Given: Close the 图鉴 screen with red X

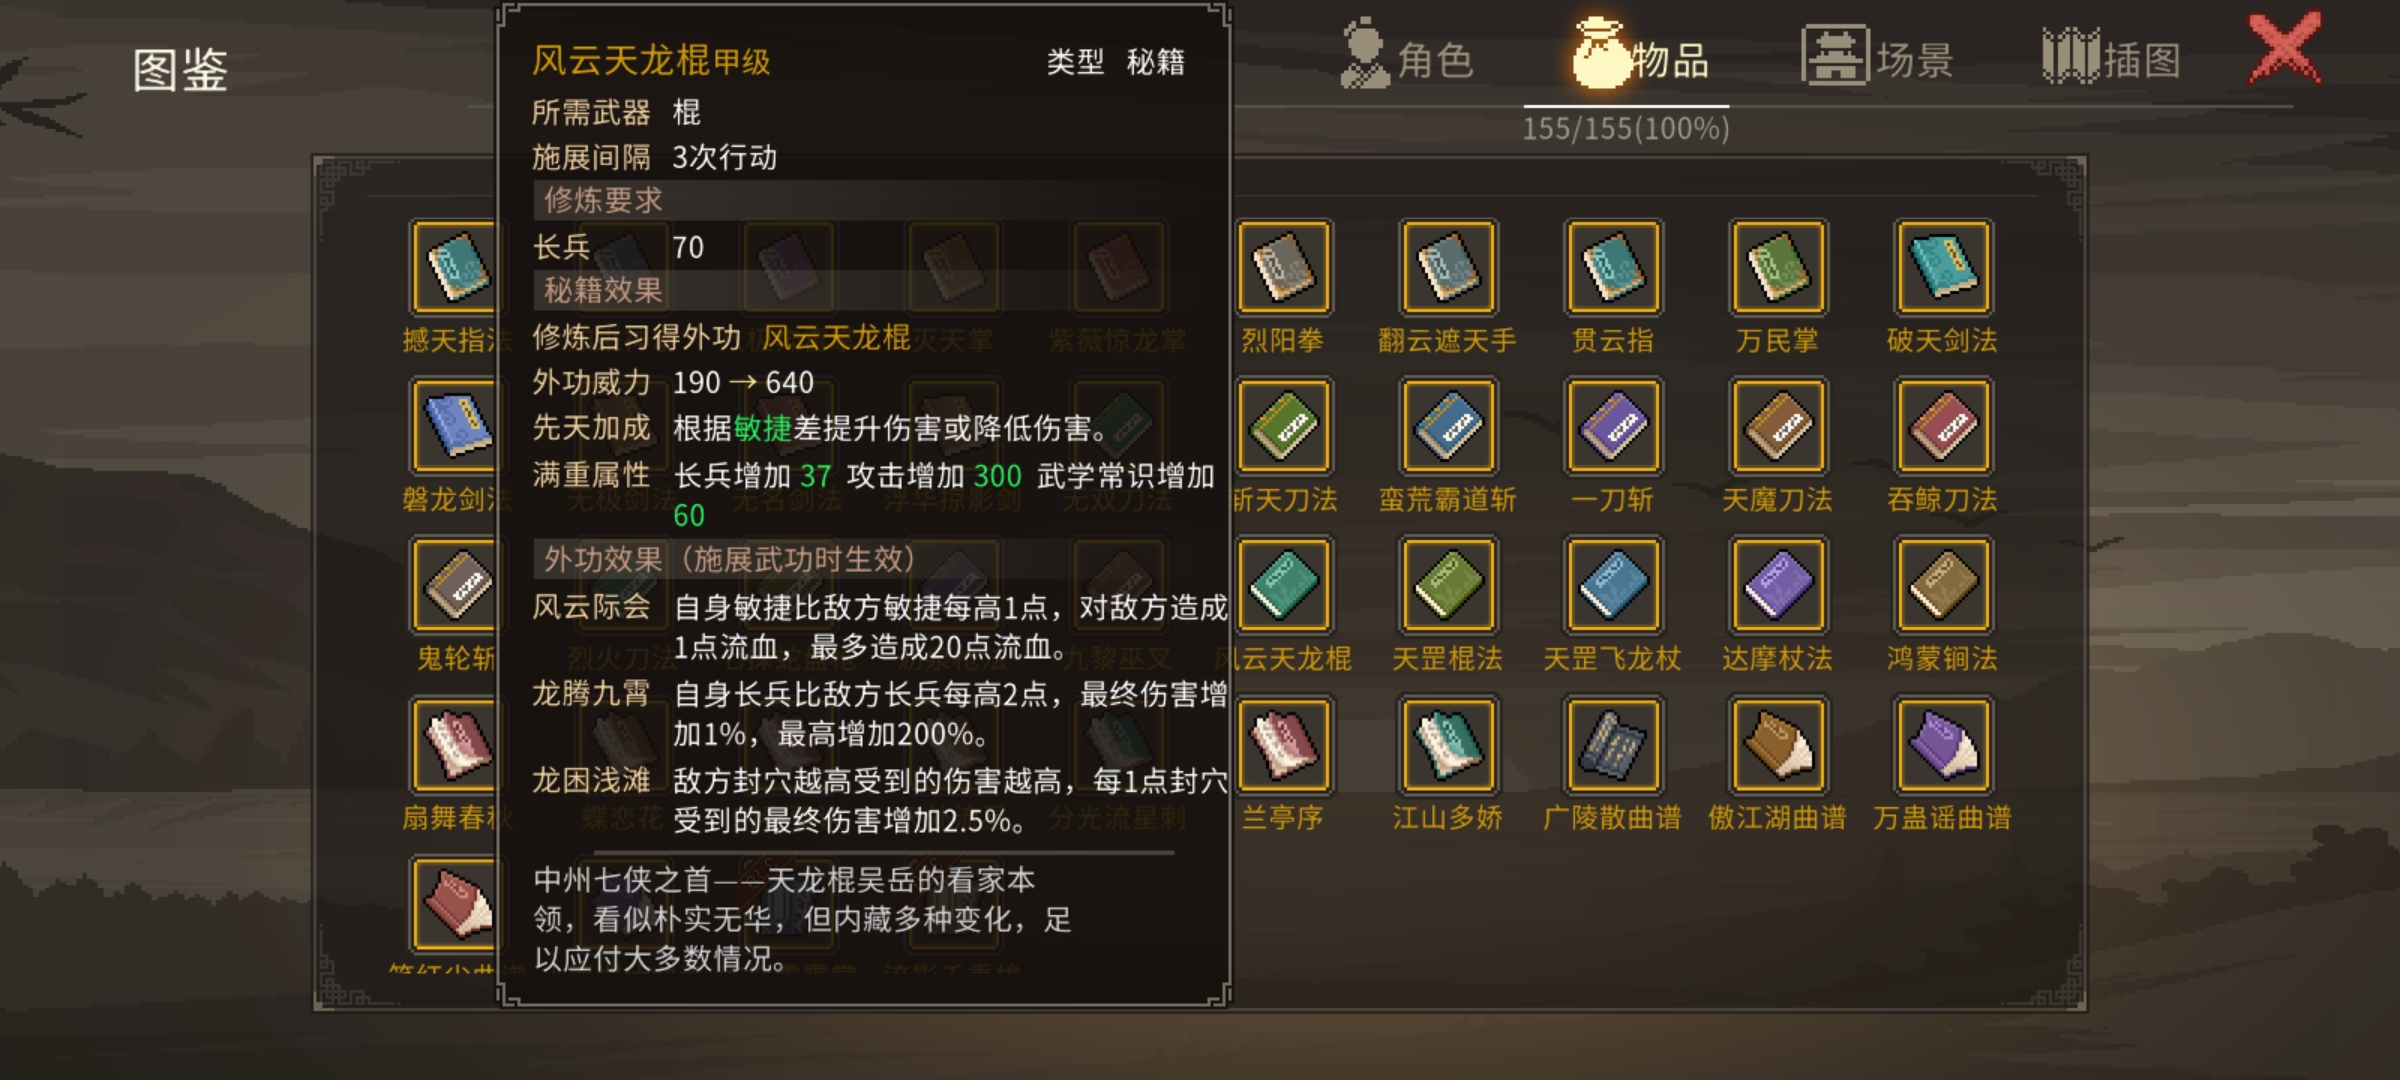Looking at the screenshot, I should tap(2286, 47).
